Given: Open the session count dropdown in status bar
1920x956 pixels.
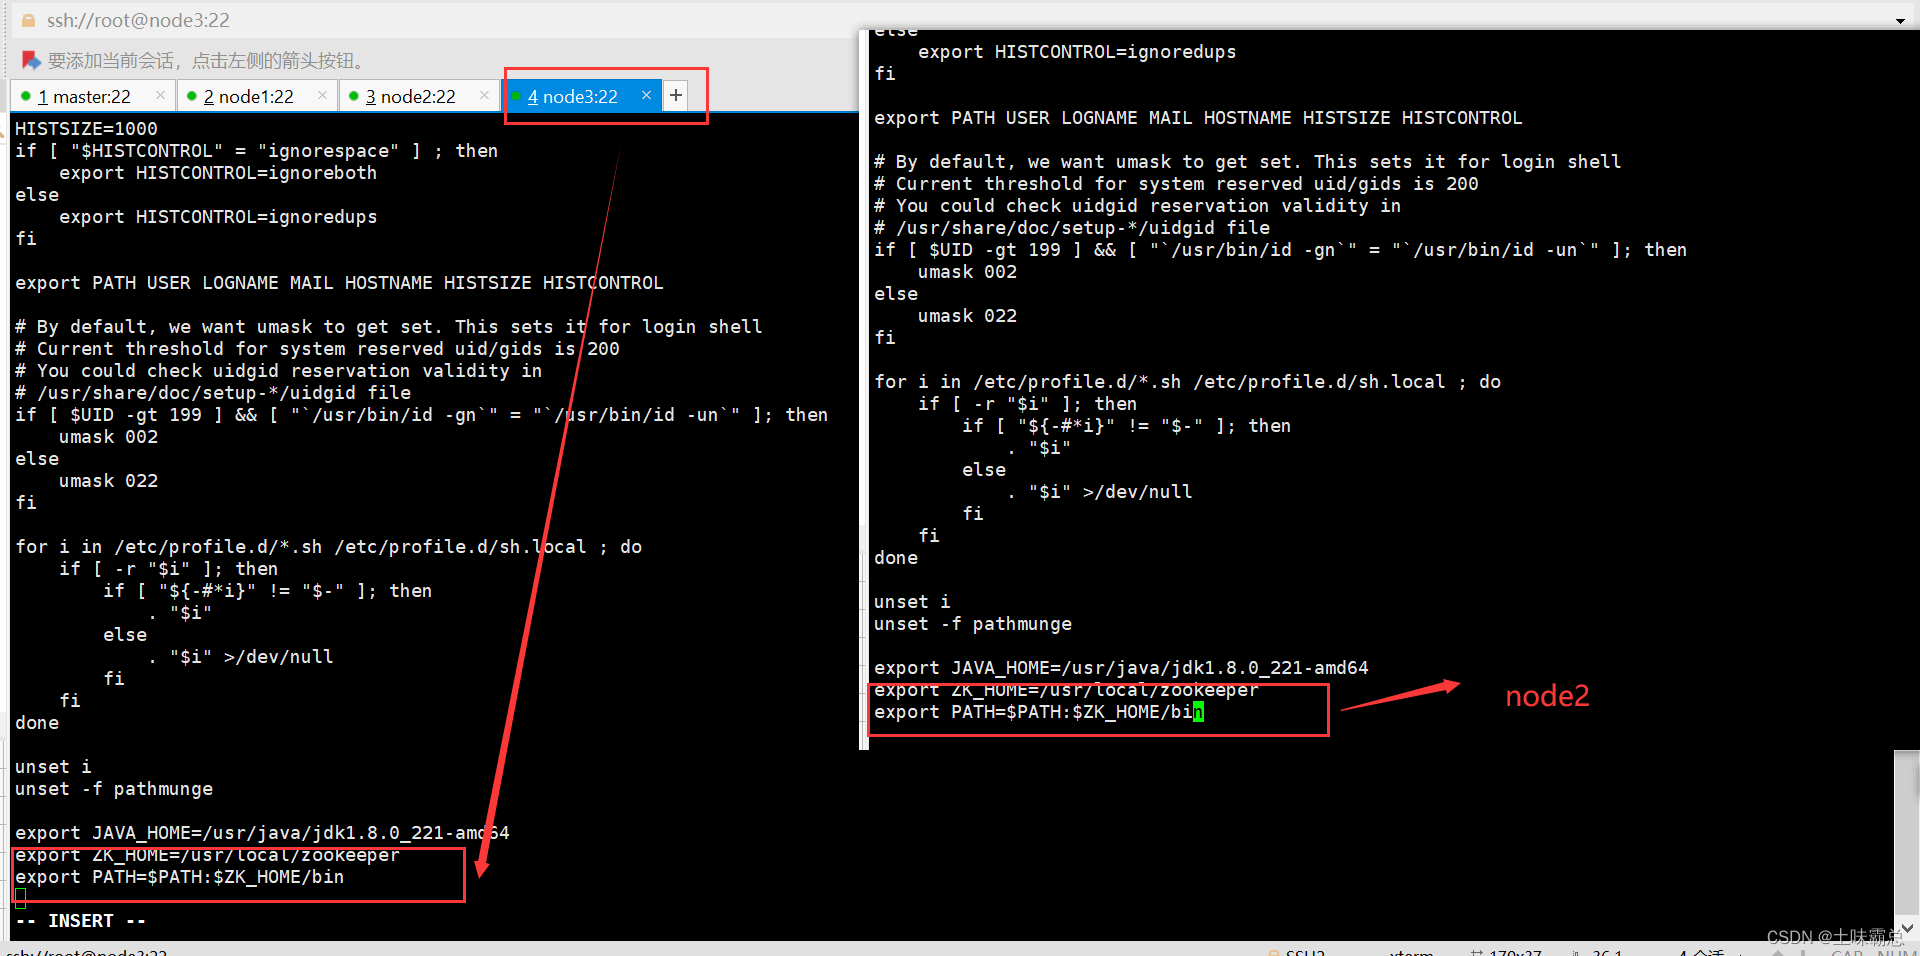Looking at the screenshot, I should 1709,952.
